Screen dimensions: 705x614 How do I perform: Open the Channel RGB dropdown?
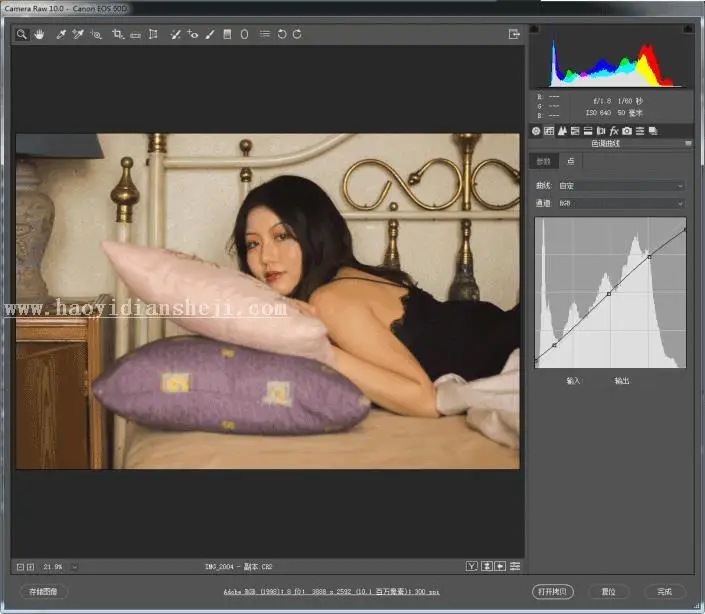tap(621, 203)
